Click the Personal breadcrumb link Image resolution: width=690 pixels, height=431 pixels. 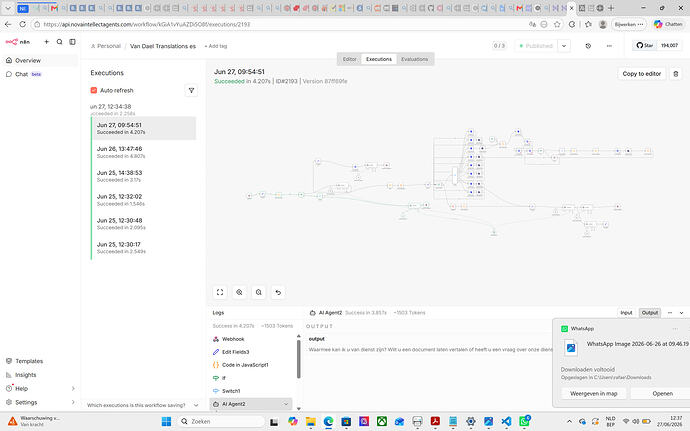(106, 46)
